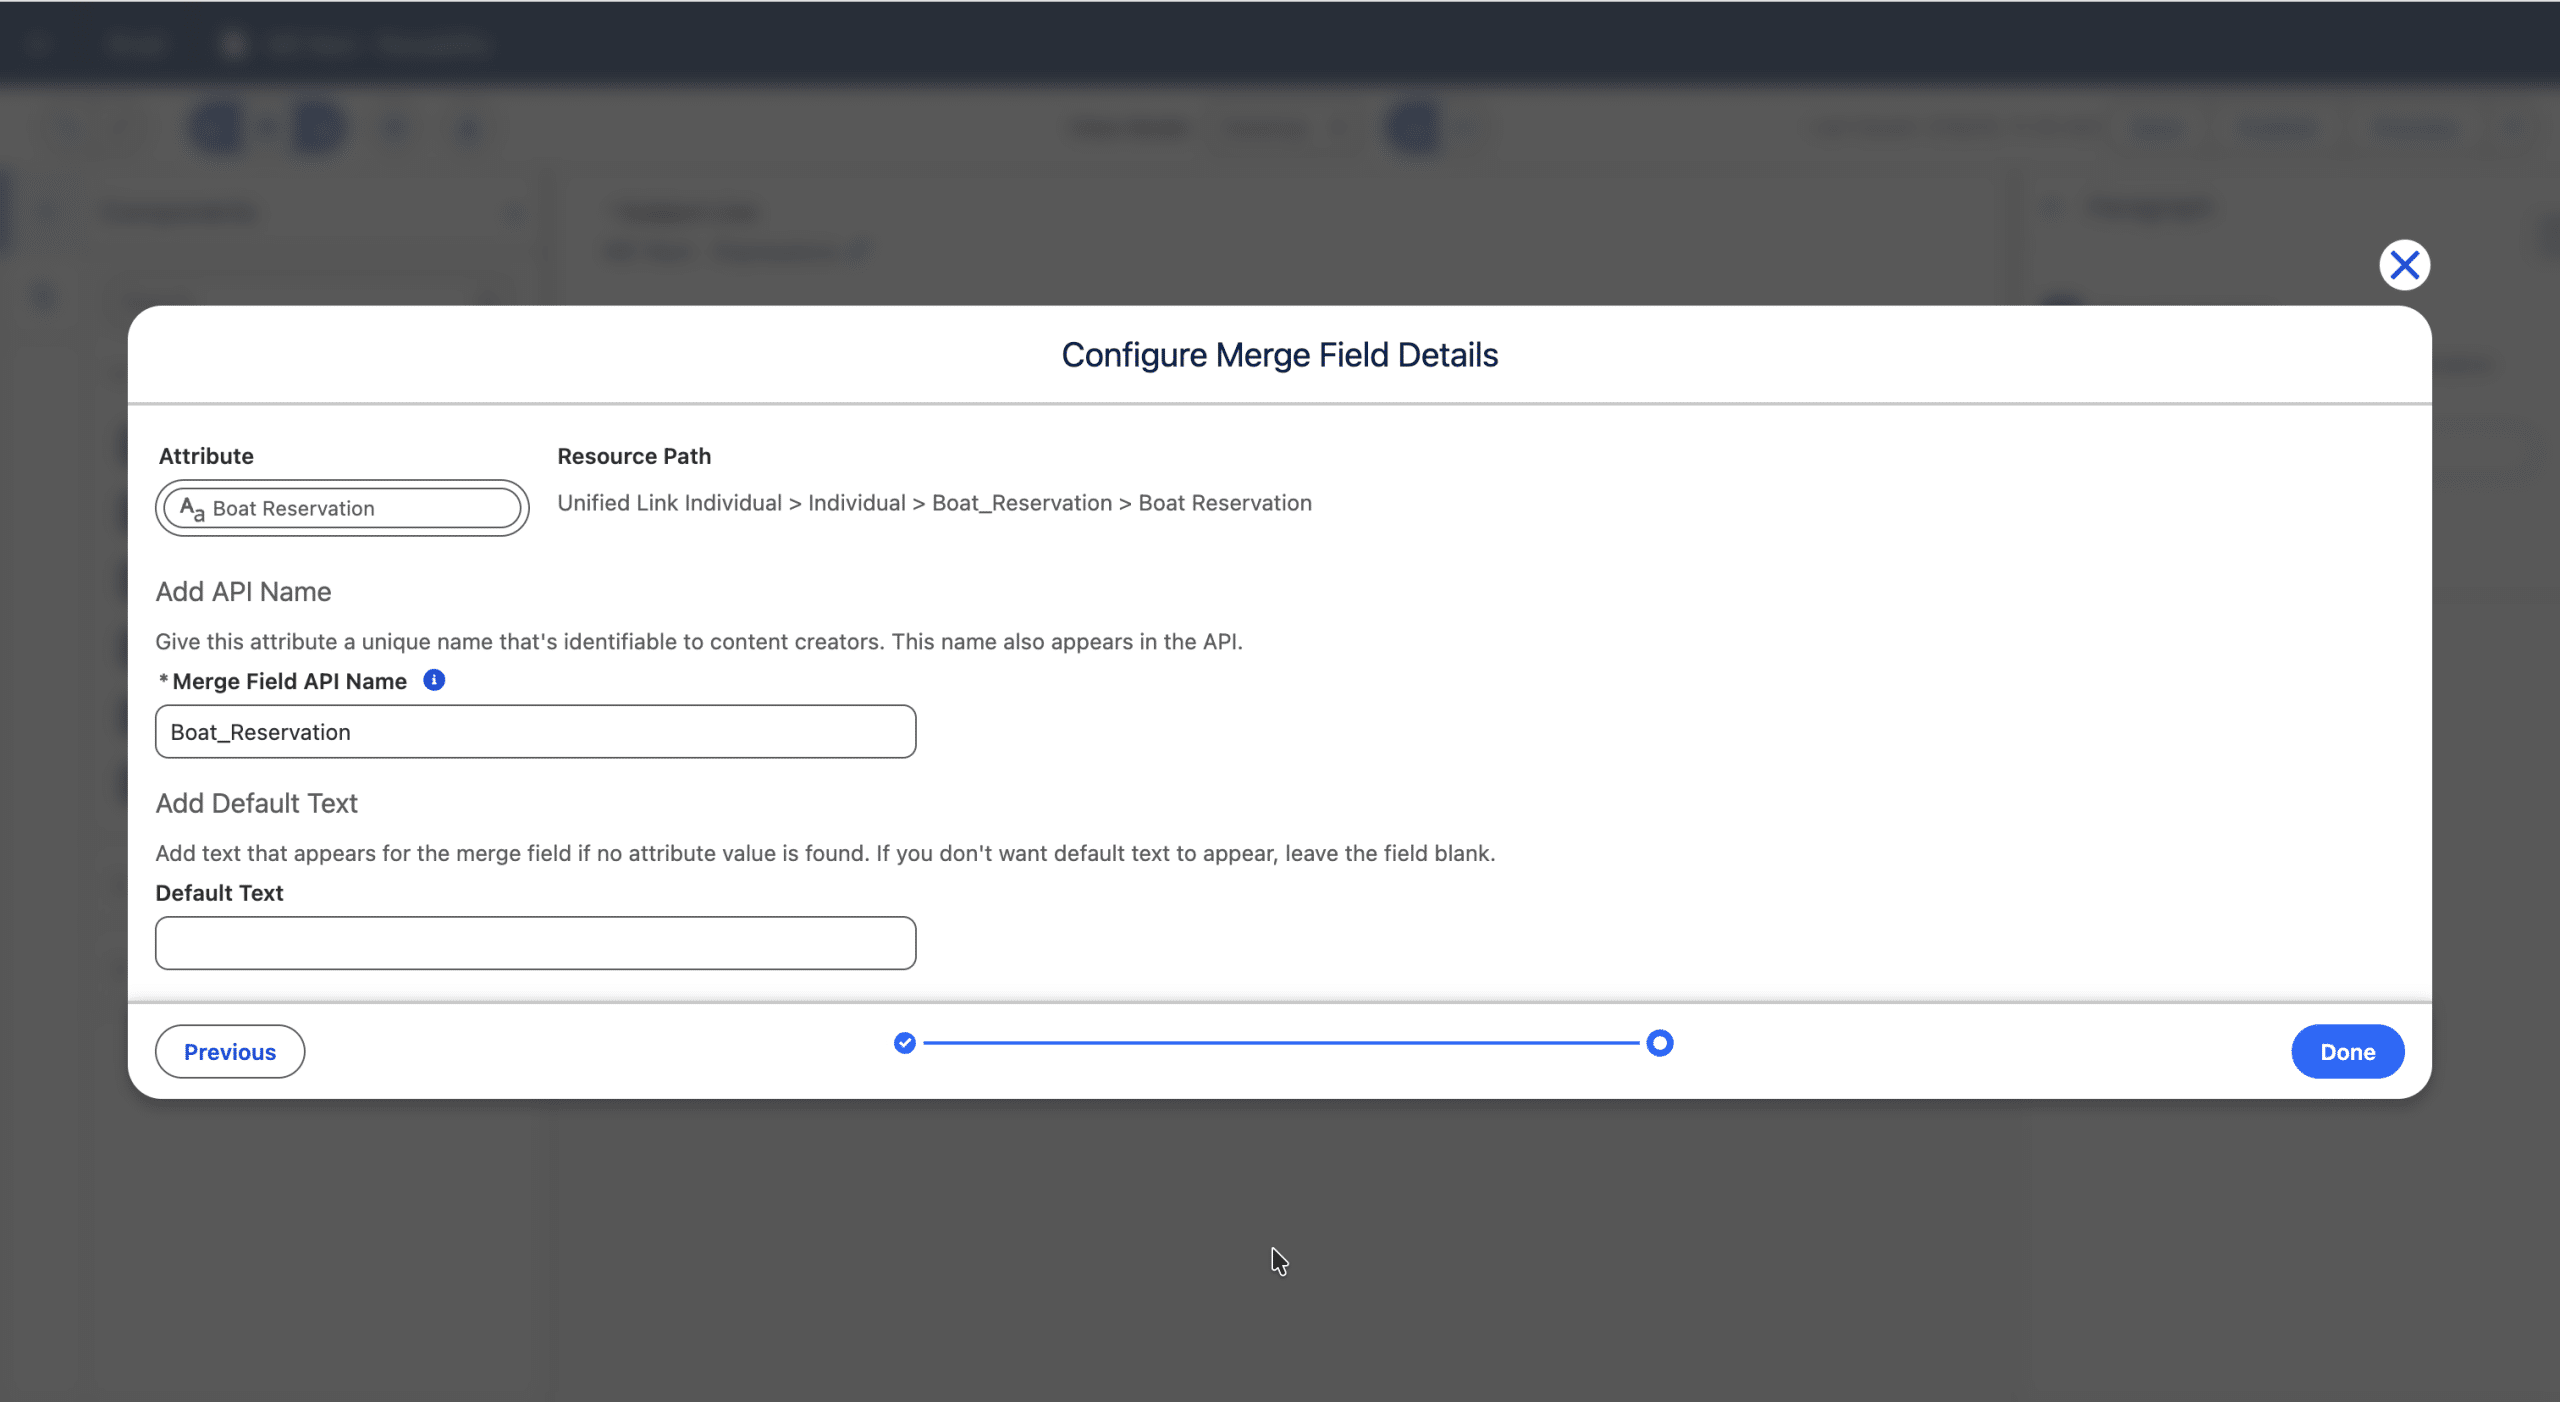Viewport: 2560px width, 1402px height.
Task: Click into the Default Text field
Action: click(535, 943)
